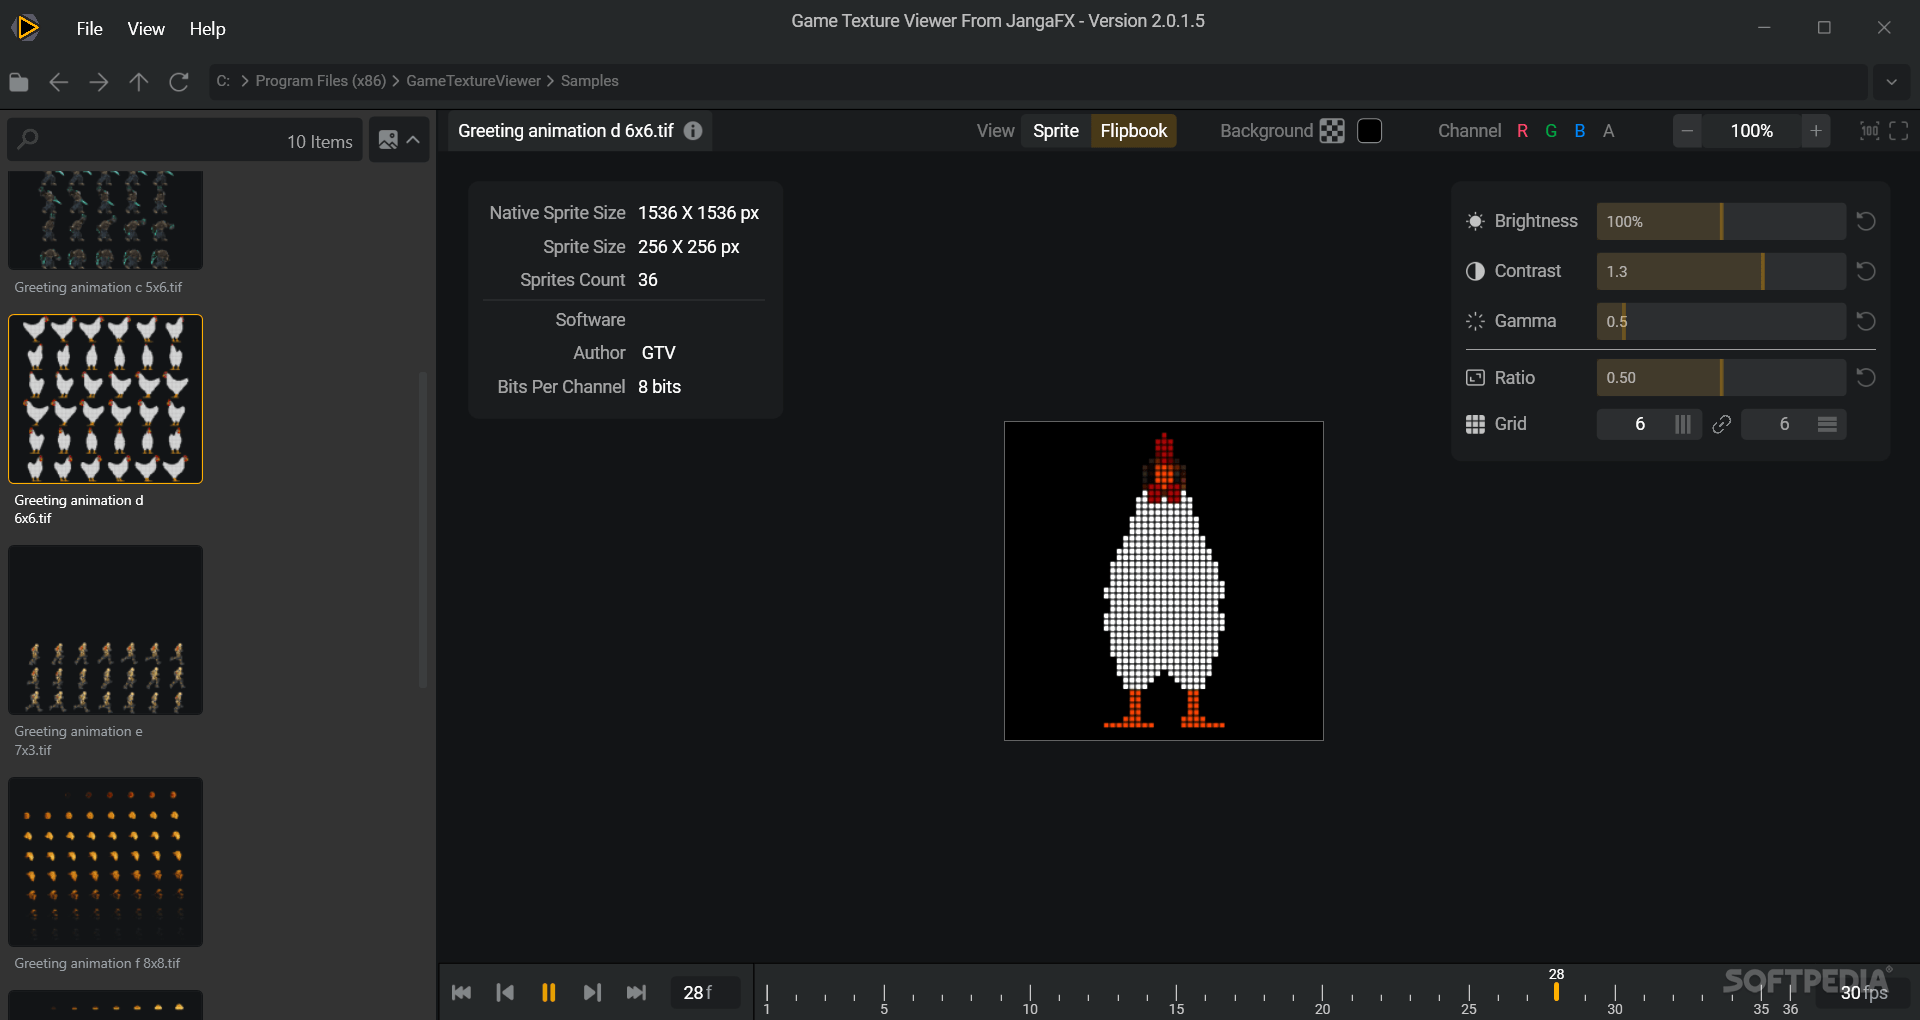Viewport: 1920px width, 1020px height.
Task: Click the chicken sprite preview
Action: [x=1163, y=581]
